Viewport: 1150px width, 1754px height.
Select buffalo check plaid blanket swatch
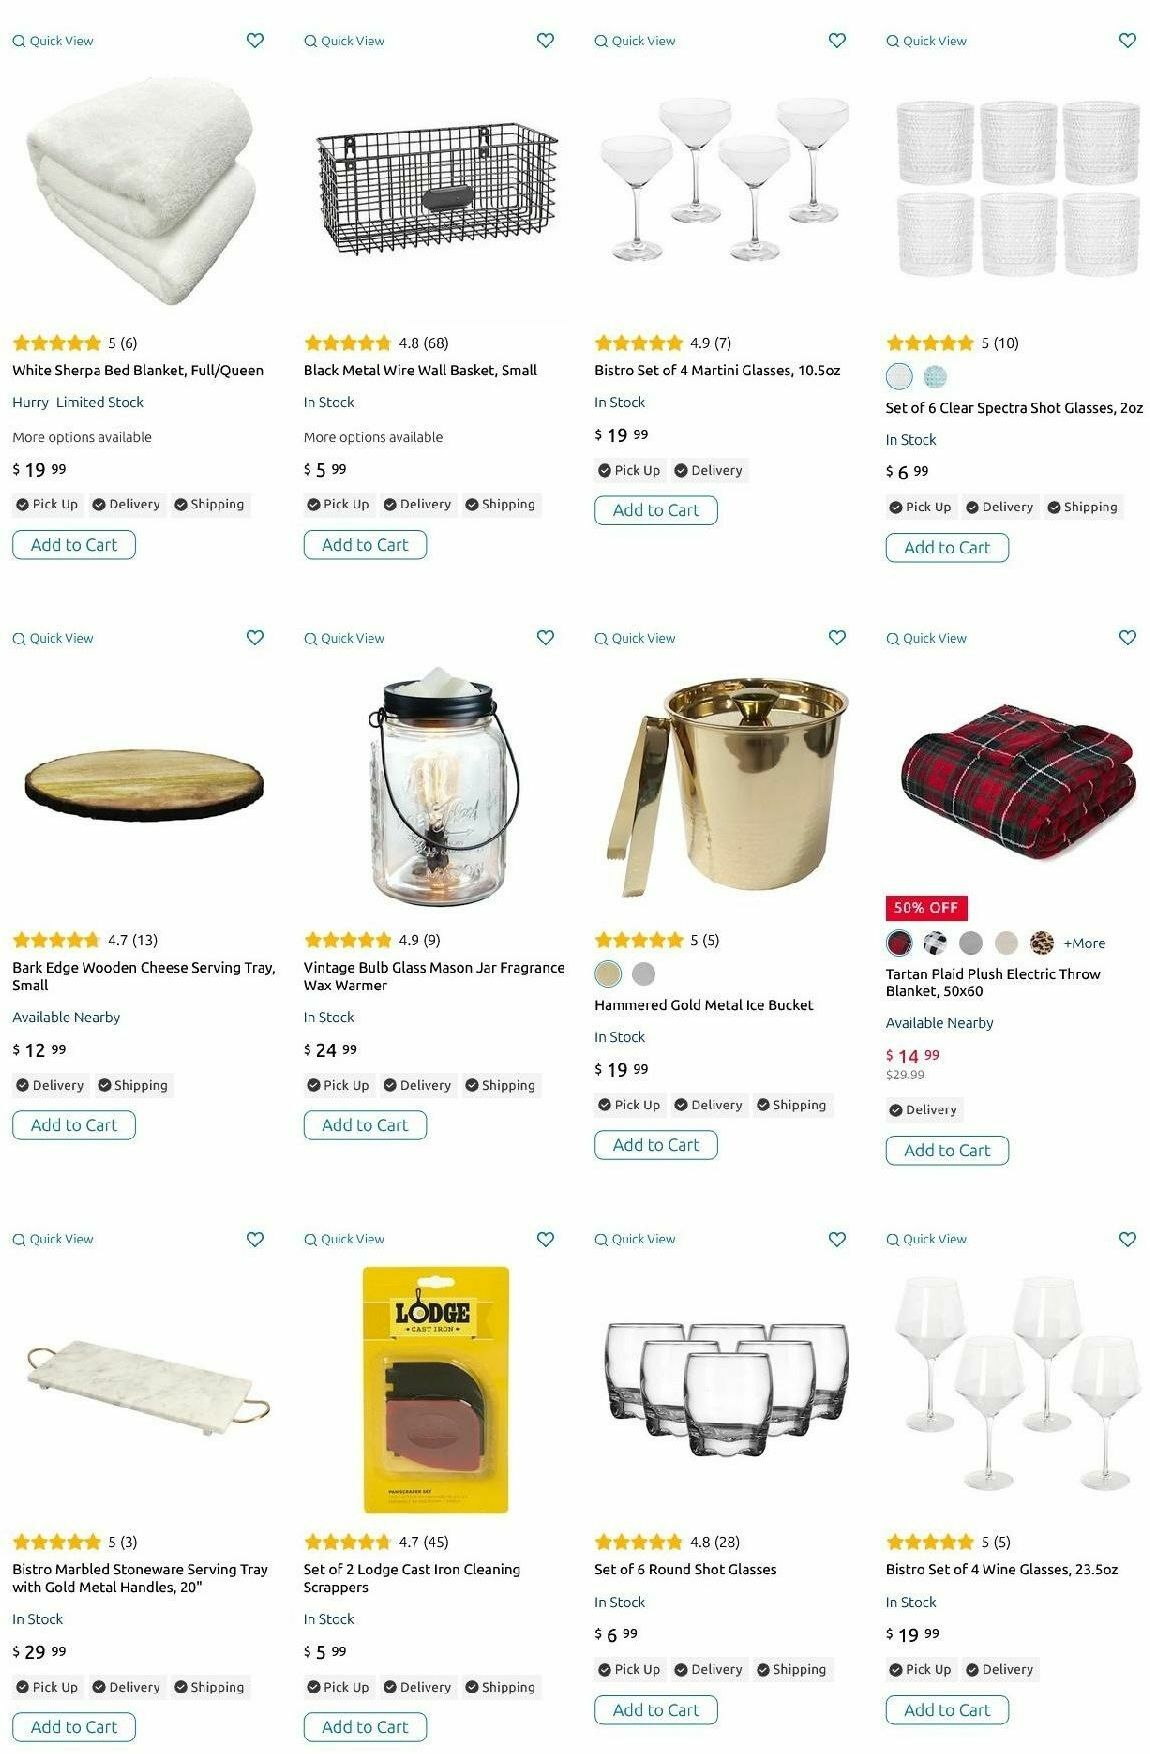point(935,942)
